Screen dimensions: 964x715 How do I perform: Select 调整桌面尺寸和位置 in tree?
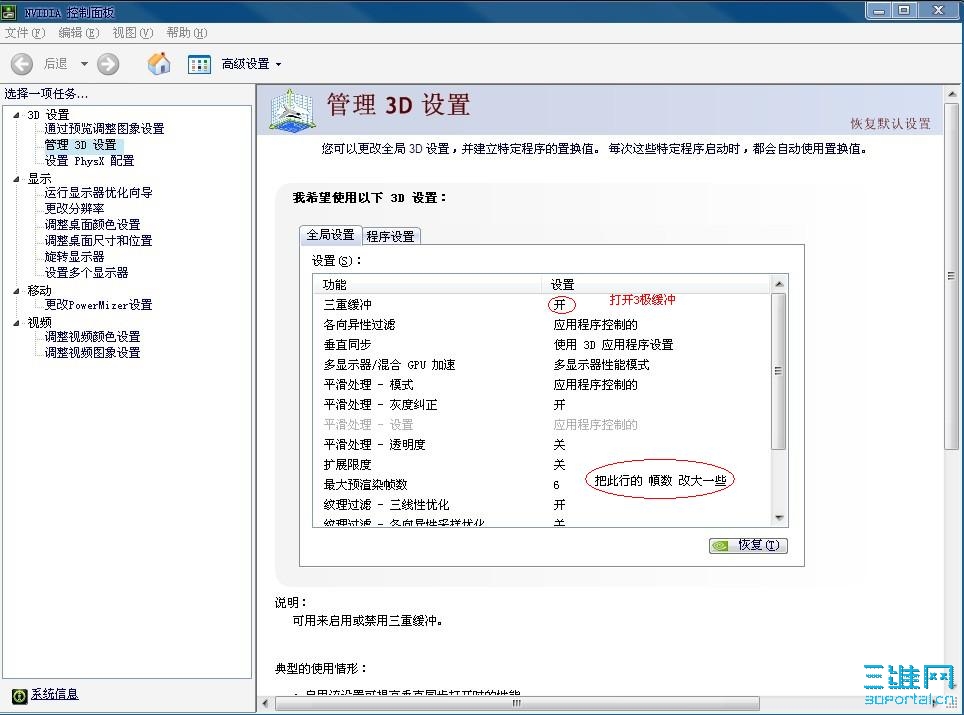pyautogui.click(x=98, y=240)
